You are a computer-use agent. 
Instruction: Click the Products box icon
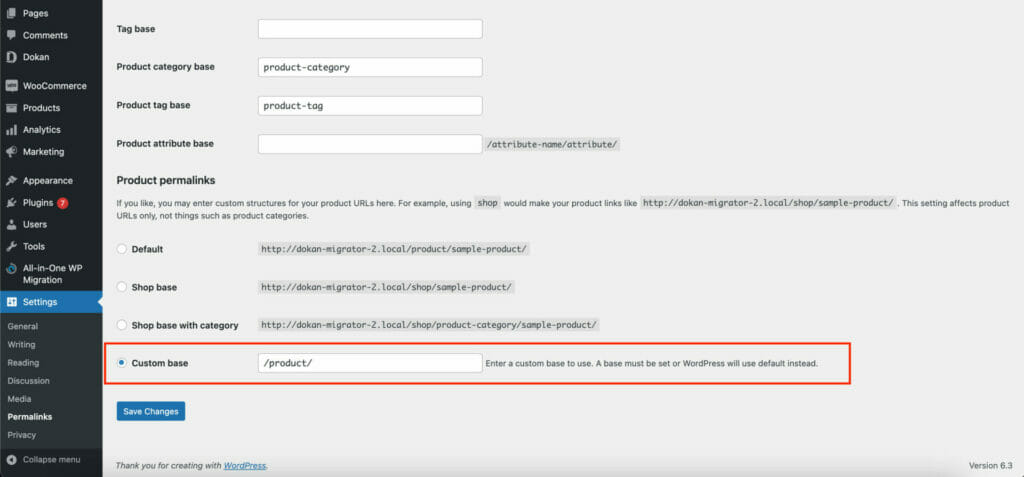[11, 108]
